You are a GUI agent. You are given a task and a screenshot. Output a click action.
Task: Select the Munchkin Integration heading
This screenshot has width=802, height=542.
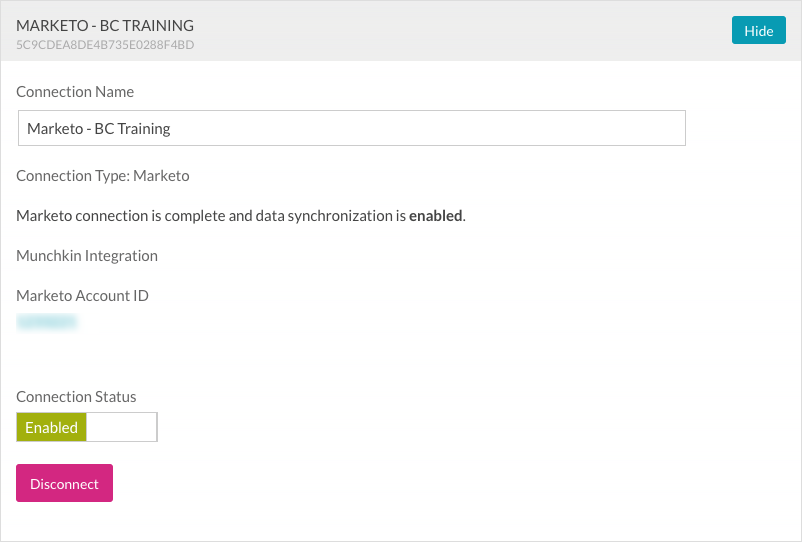click(x=87, y=255)
